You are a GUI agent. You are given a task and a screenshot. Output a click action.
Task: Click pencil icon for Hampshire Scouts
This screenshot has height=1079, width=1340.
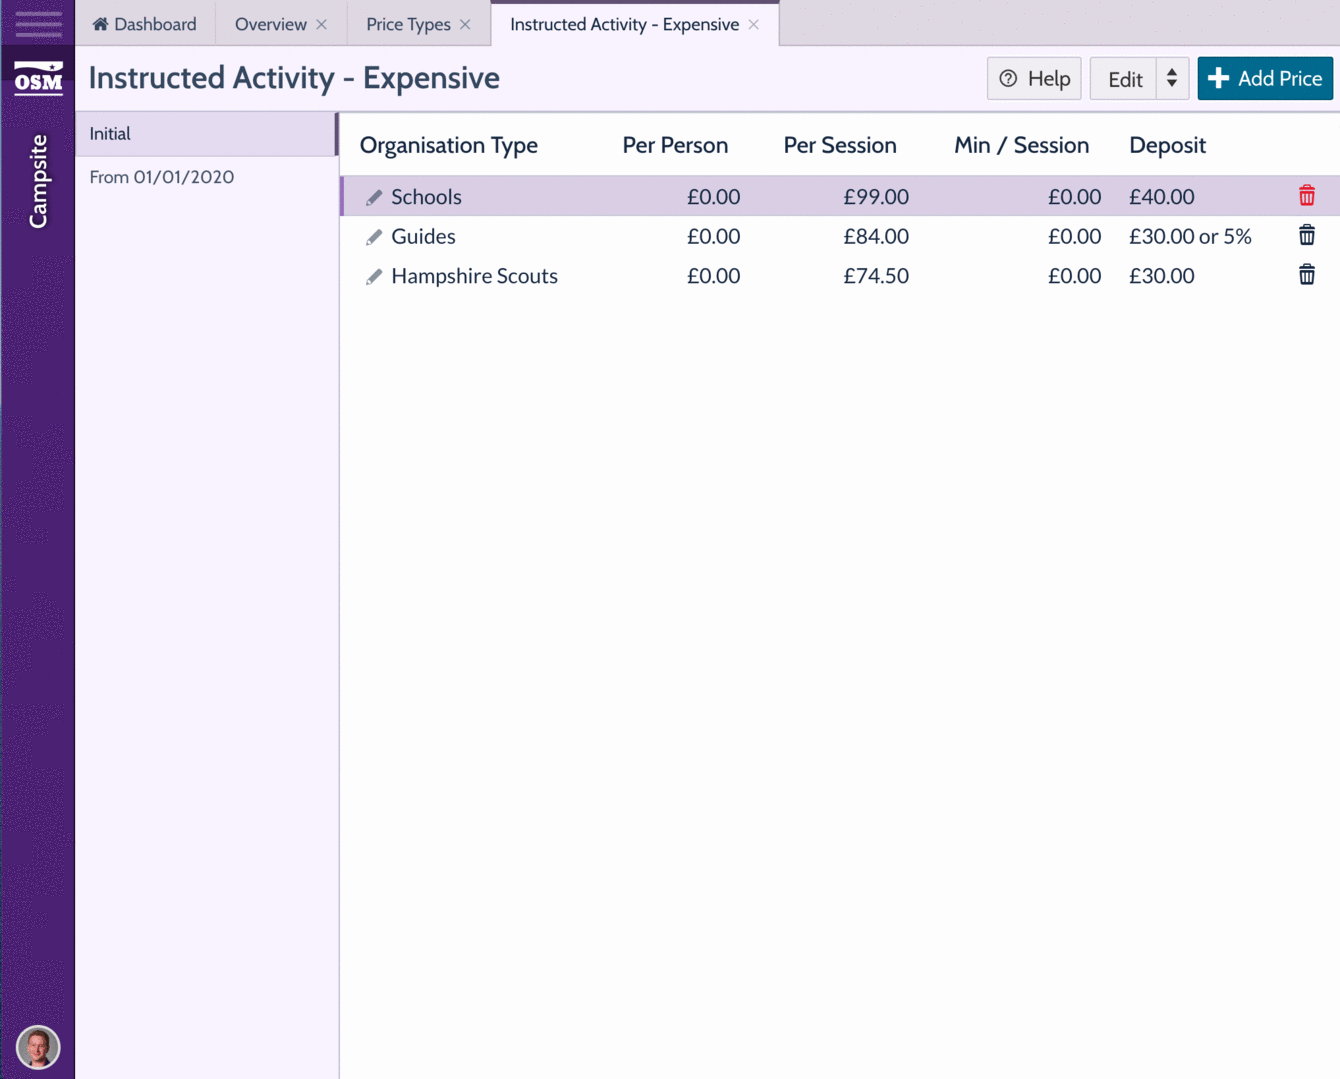click(374, 277)
